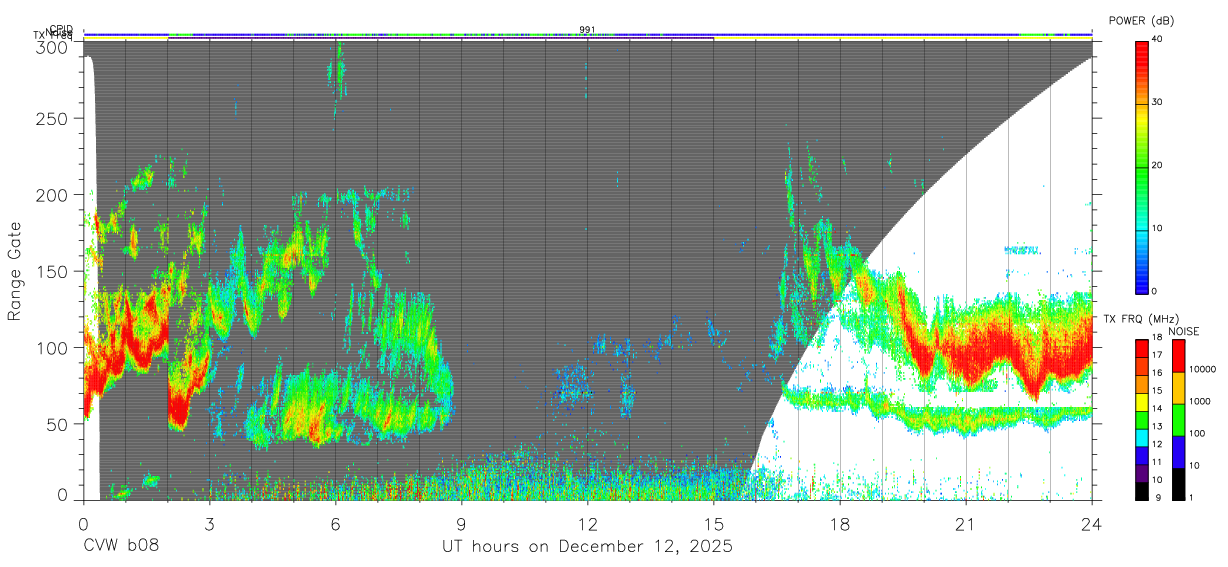Click the UT hour 18 x-axis label
Viewport: 1228px width, 567px height.
840,522
